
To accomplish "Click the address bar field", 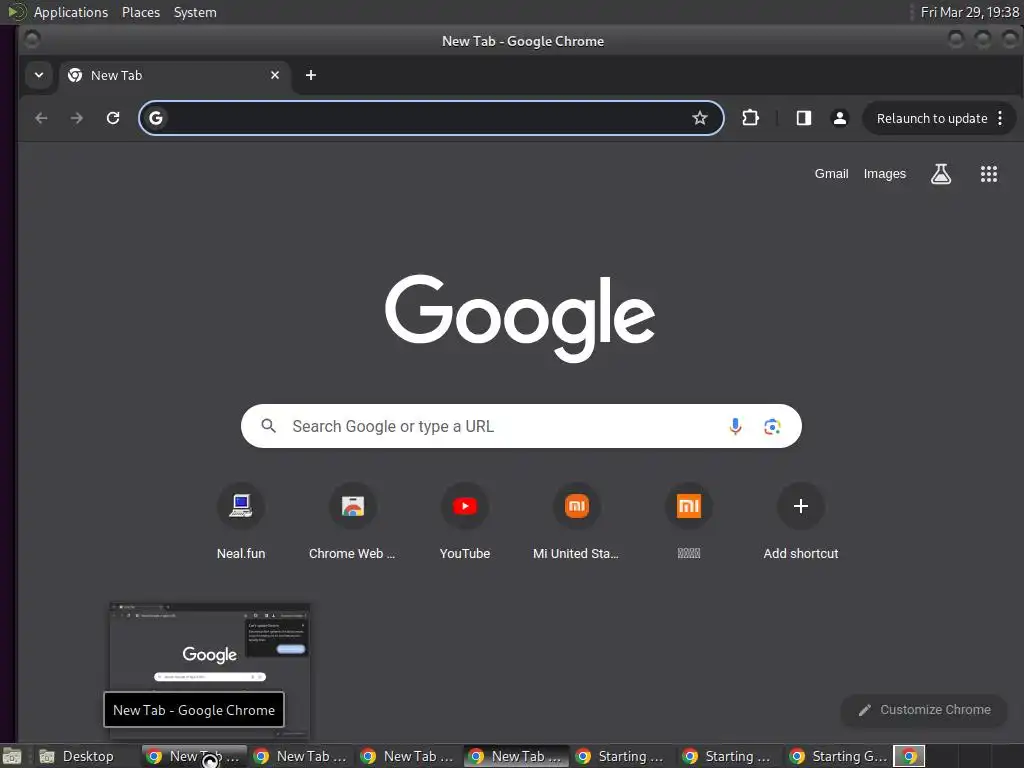I will (431, 118).
